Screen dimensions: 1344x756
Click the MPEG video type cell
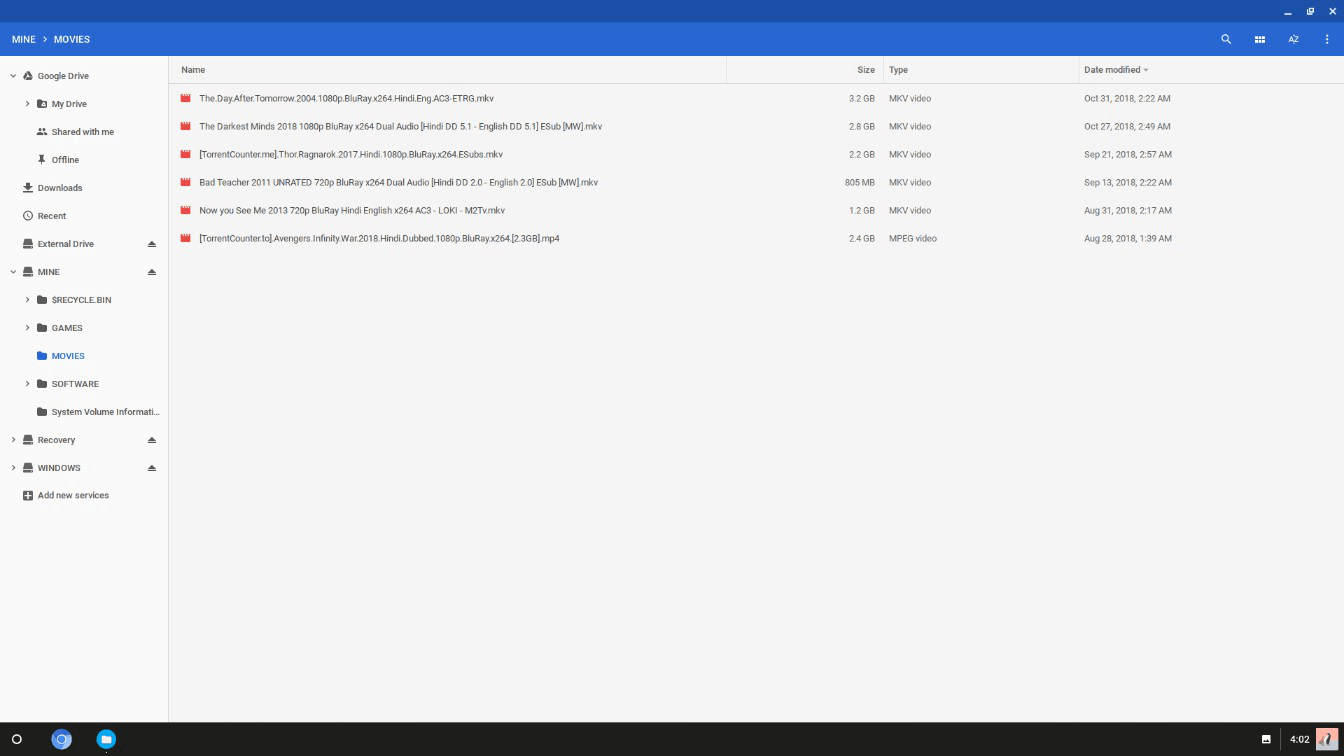(913, 238)
